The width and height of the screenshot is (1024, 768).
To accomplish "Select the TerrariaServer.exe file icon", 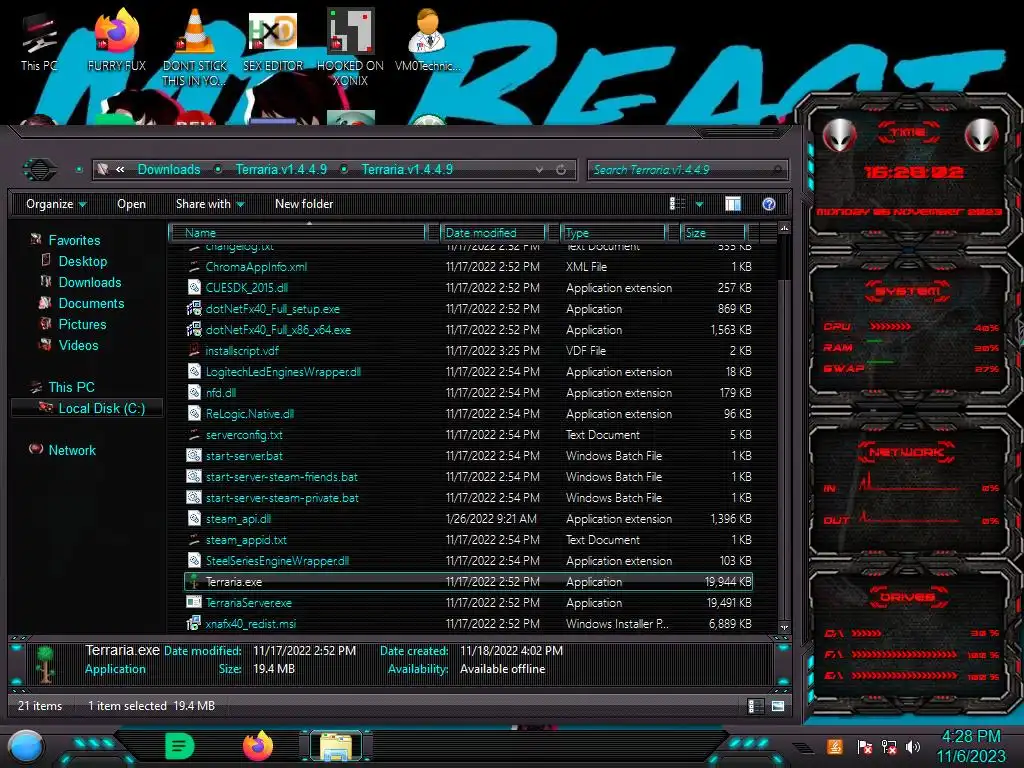I will (x=194, y=602).
